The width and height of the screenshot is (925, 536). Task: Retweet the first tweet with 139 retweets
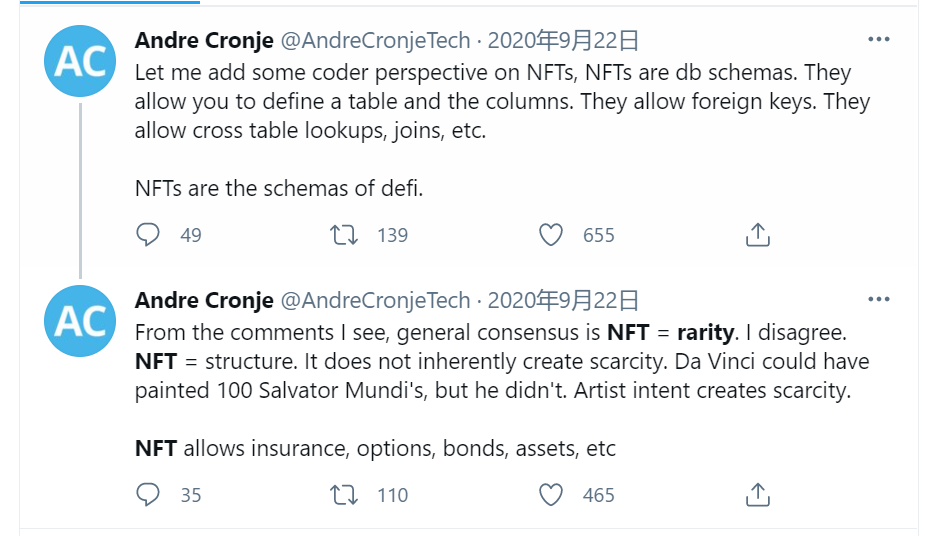[x=344, y=235]
